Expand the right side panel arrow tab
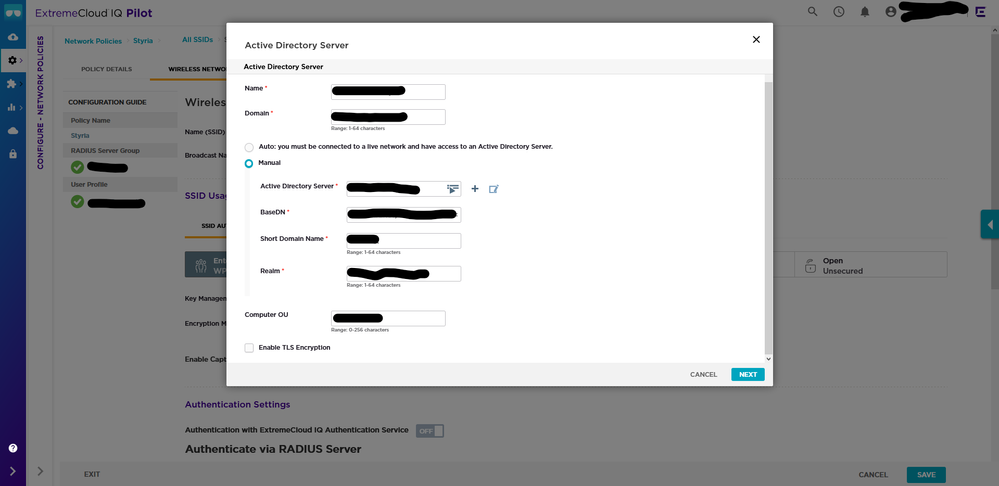Viewport: 999px width, 486px height. click(989, 224)
